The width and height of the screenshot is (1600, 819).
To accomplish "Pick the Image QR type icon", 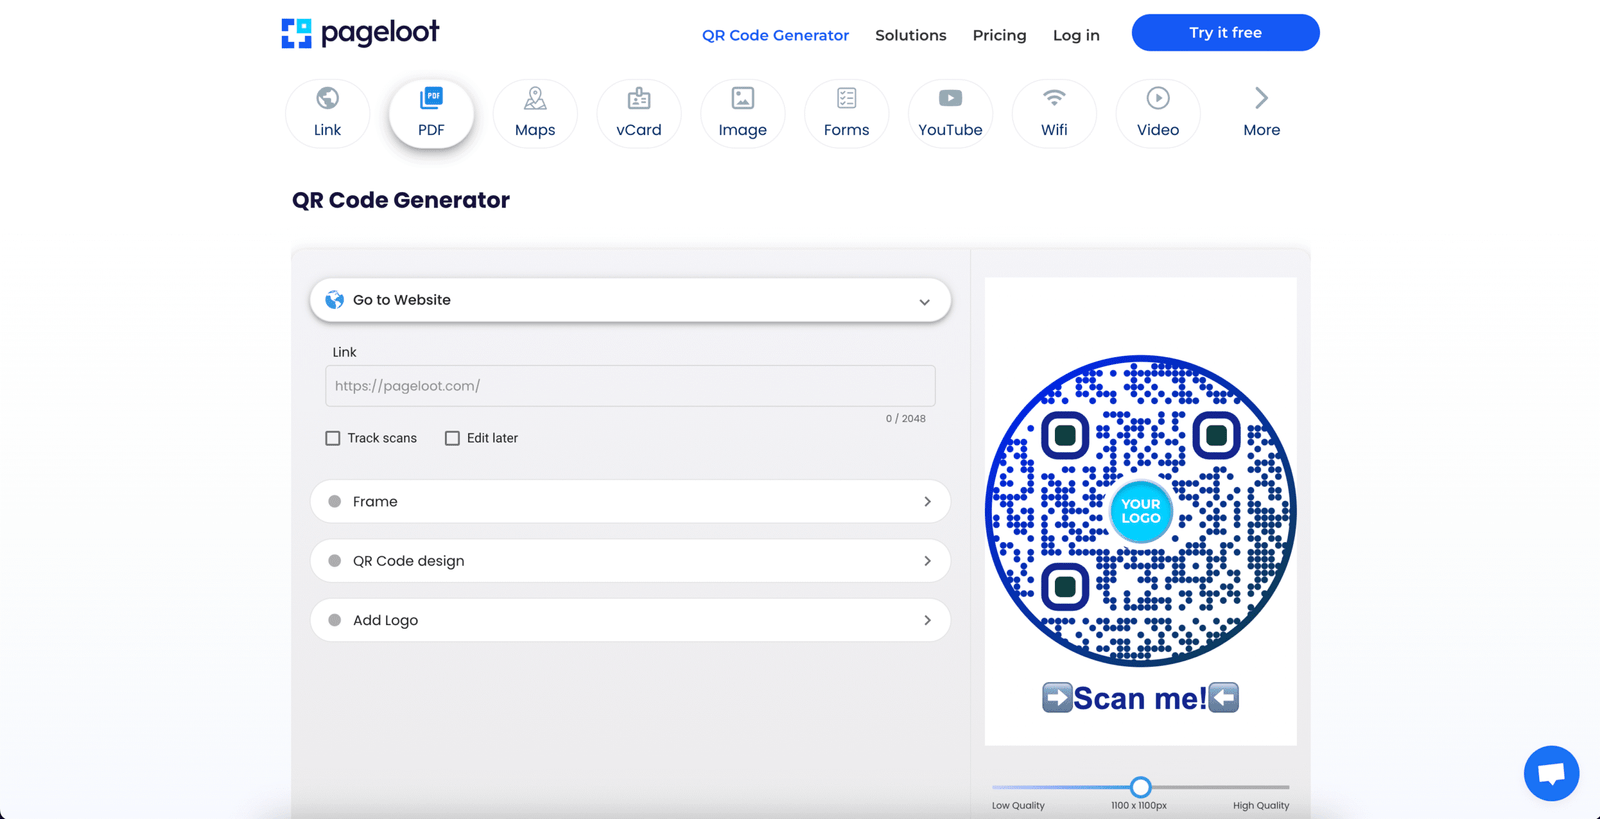I will pyautogui.click(x=743, y=113).
